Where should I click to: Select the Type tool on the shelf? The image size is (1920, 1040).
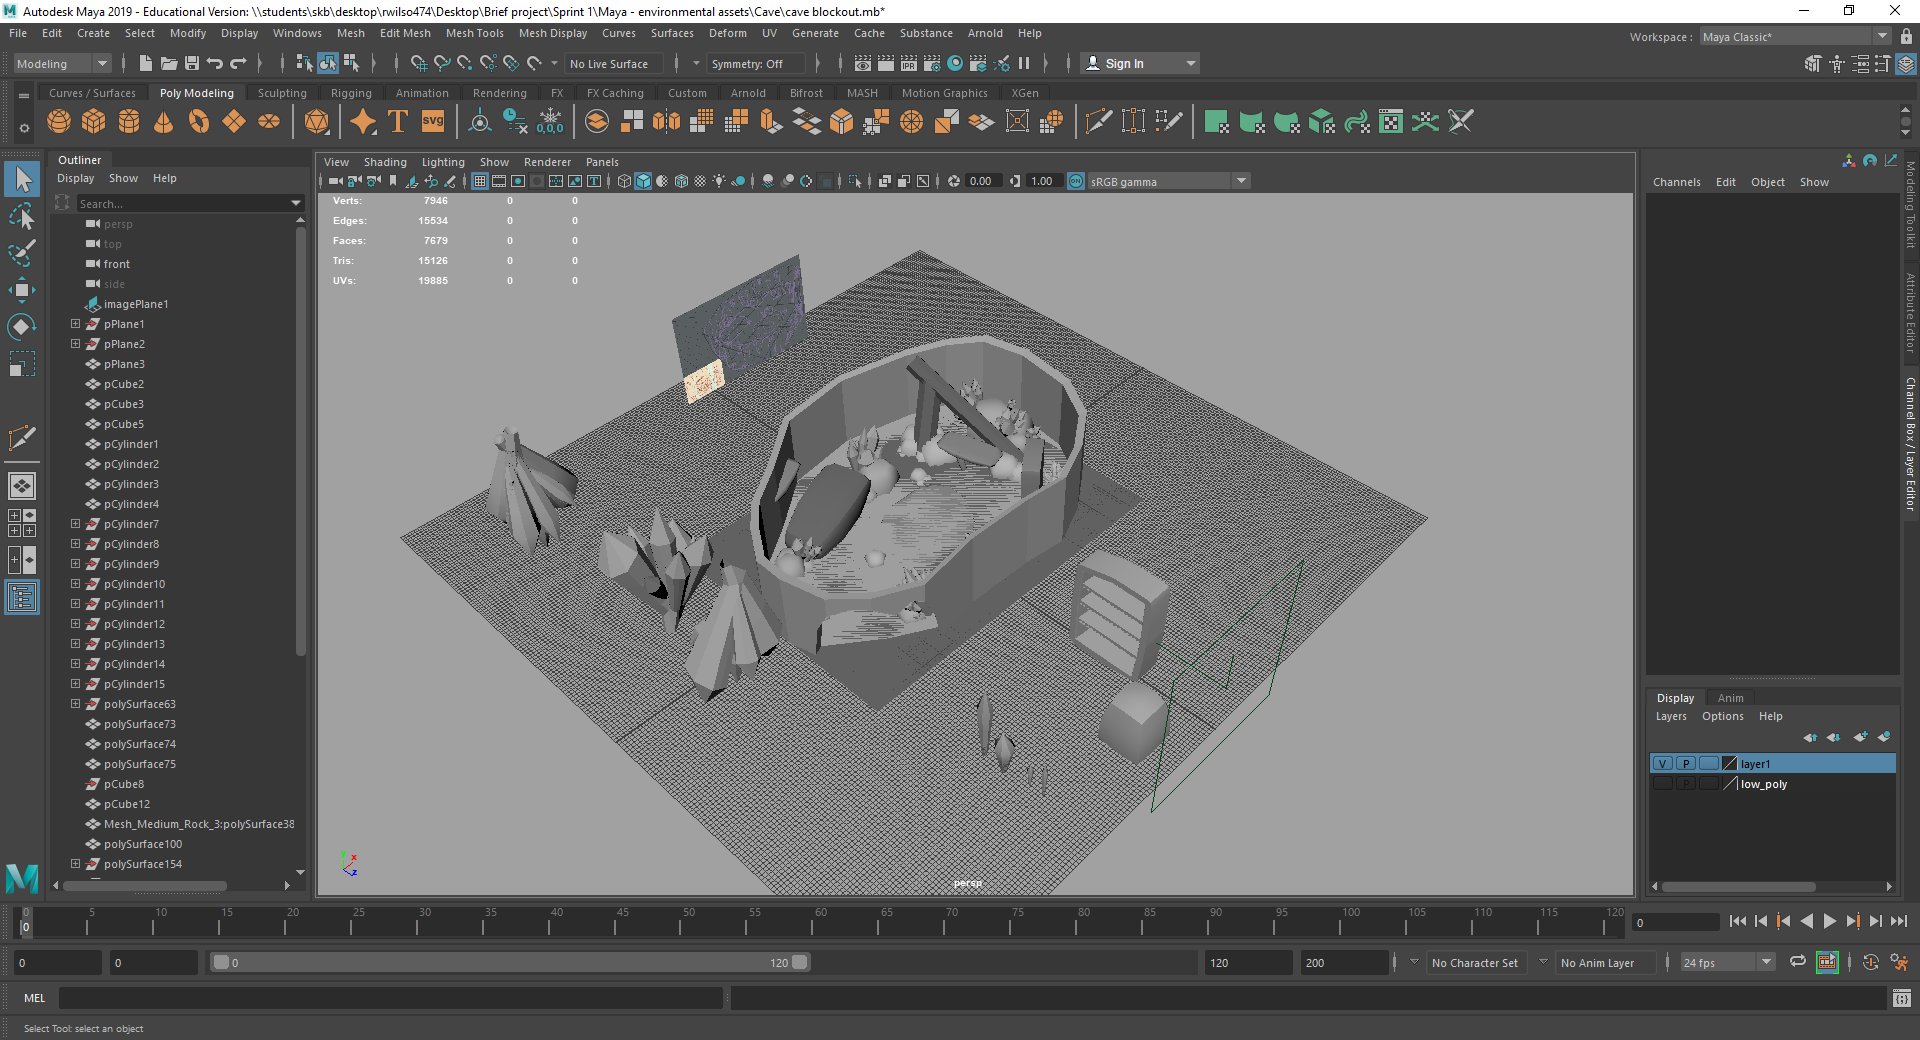(x=397, y=121)
